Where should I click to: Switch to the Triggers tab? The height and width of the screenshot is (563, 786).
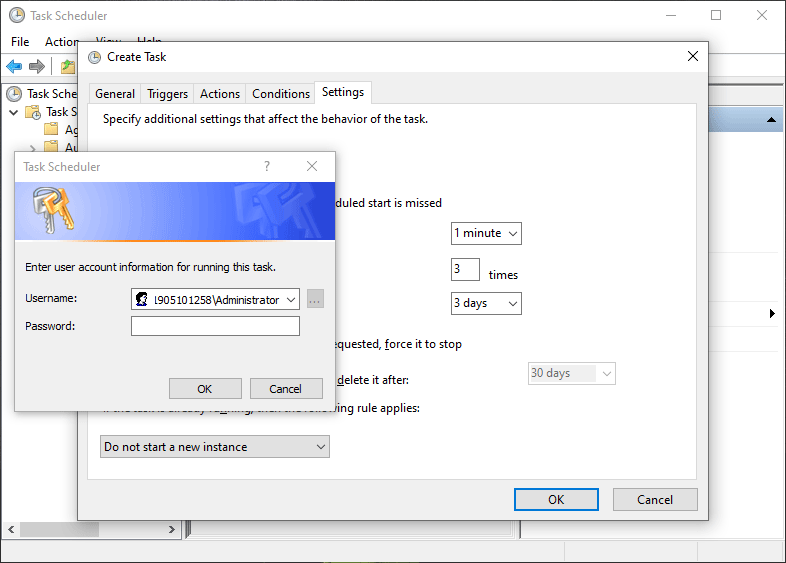click(167, 94)
